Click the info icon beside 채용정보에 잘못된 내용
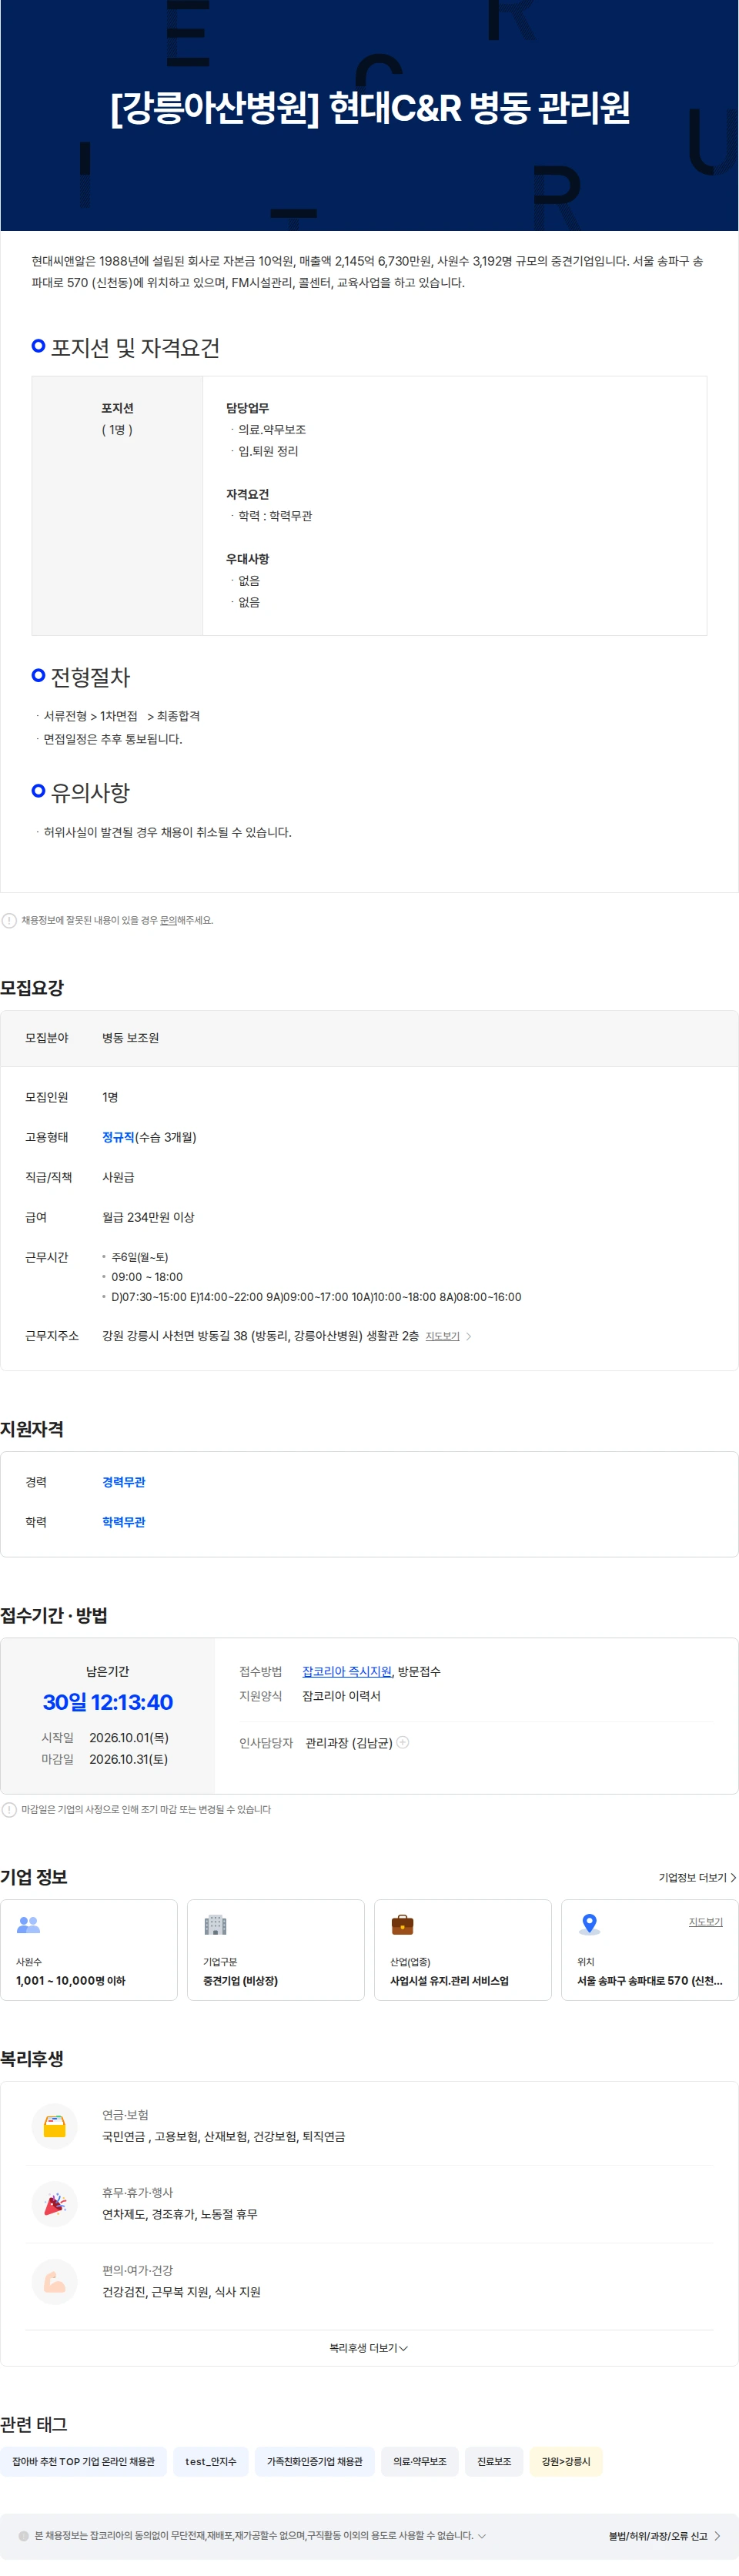 (x=9, y=920)
